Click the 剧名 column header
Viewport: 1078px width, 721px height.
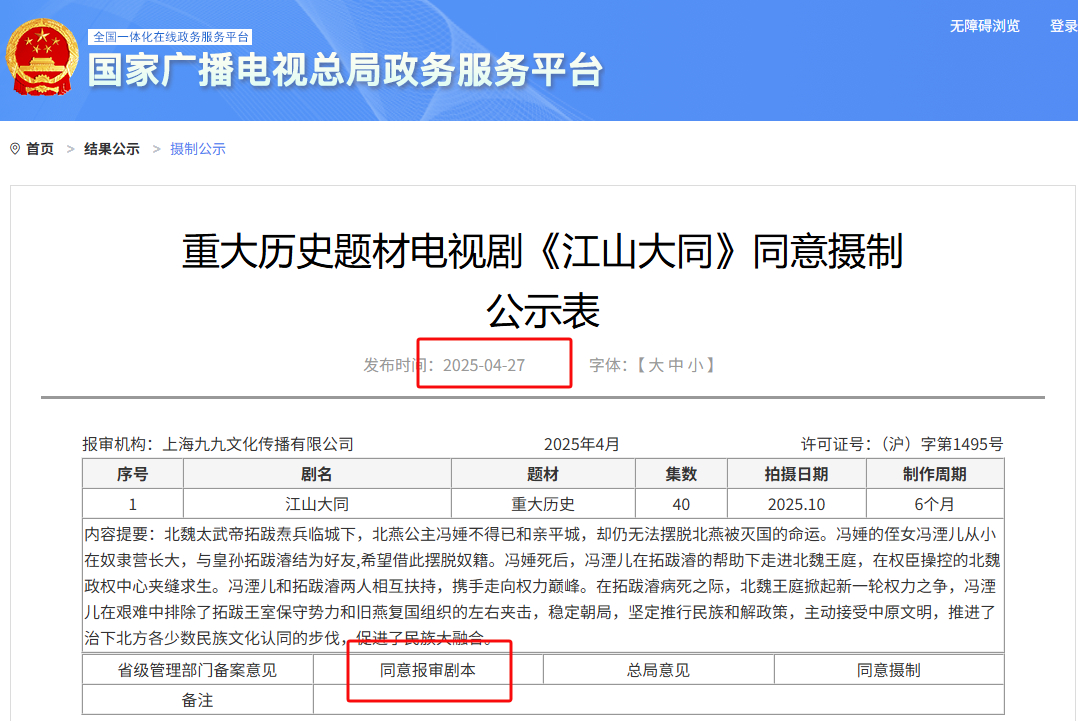pos(317,474)
